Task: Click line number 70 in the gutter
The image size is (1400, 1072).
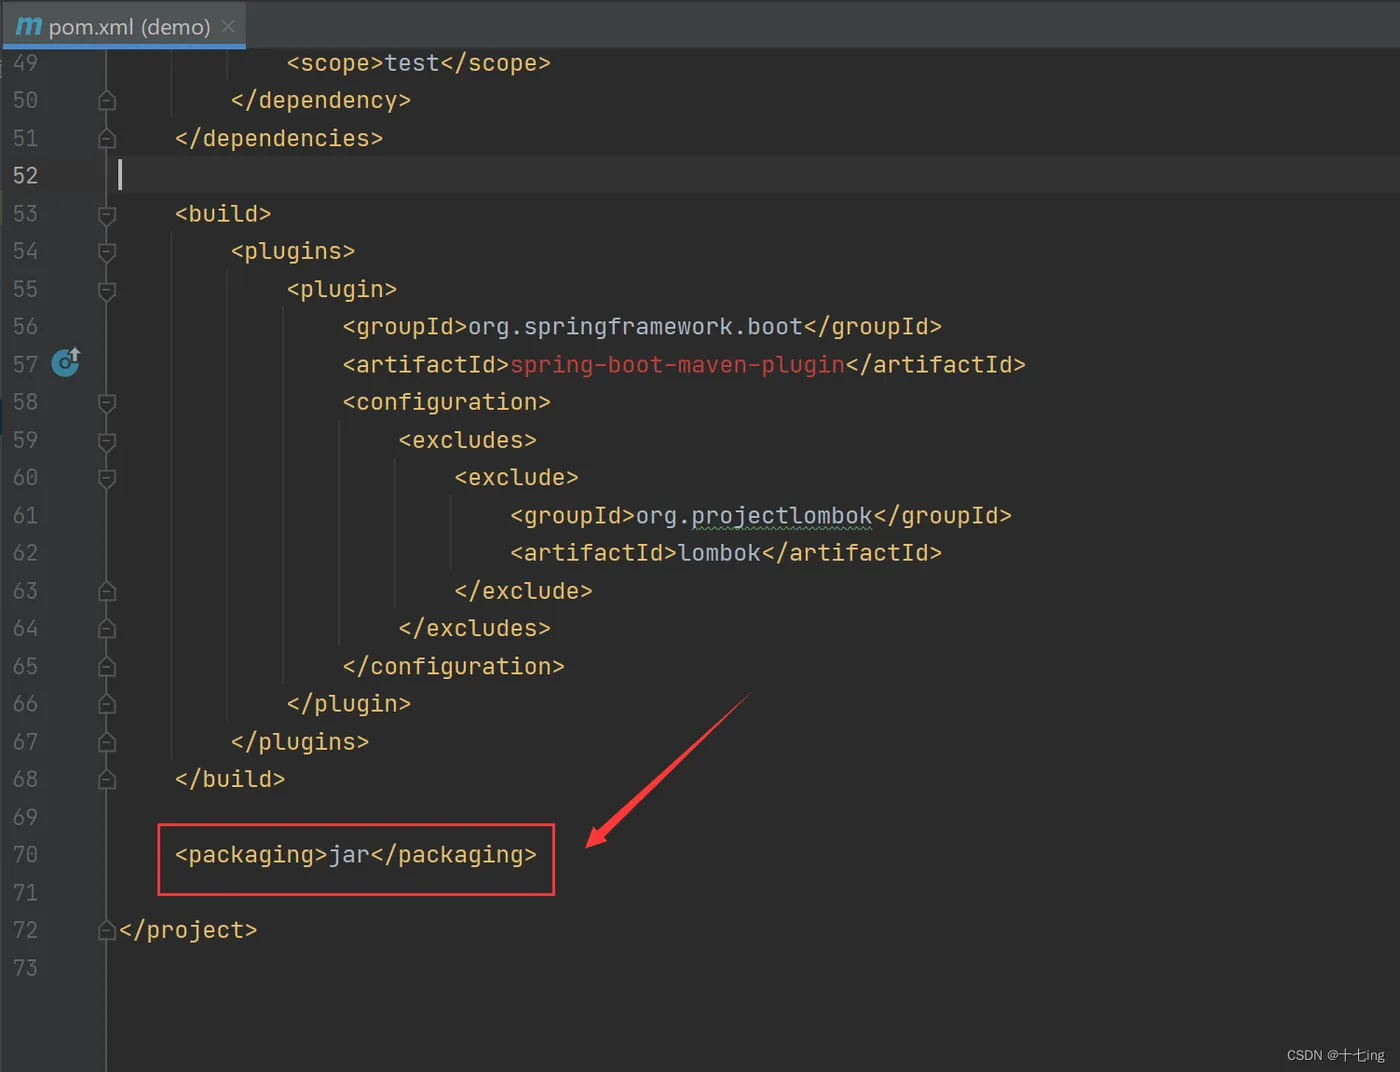Action: point(25,855)
